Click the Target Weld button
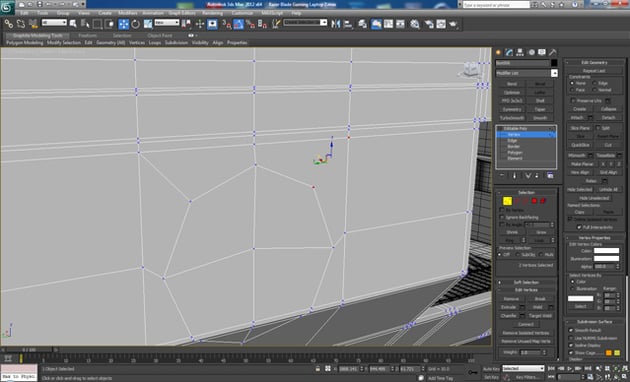The width and height of the screenshot is (630, 382). (x=540, y=316)
